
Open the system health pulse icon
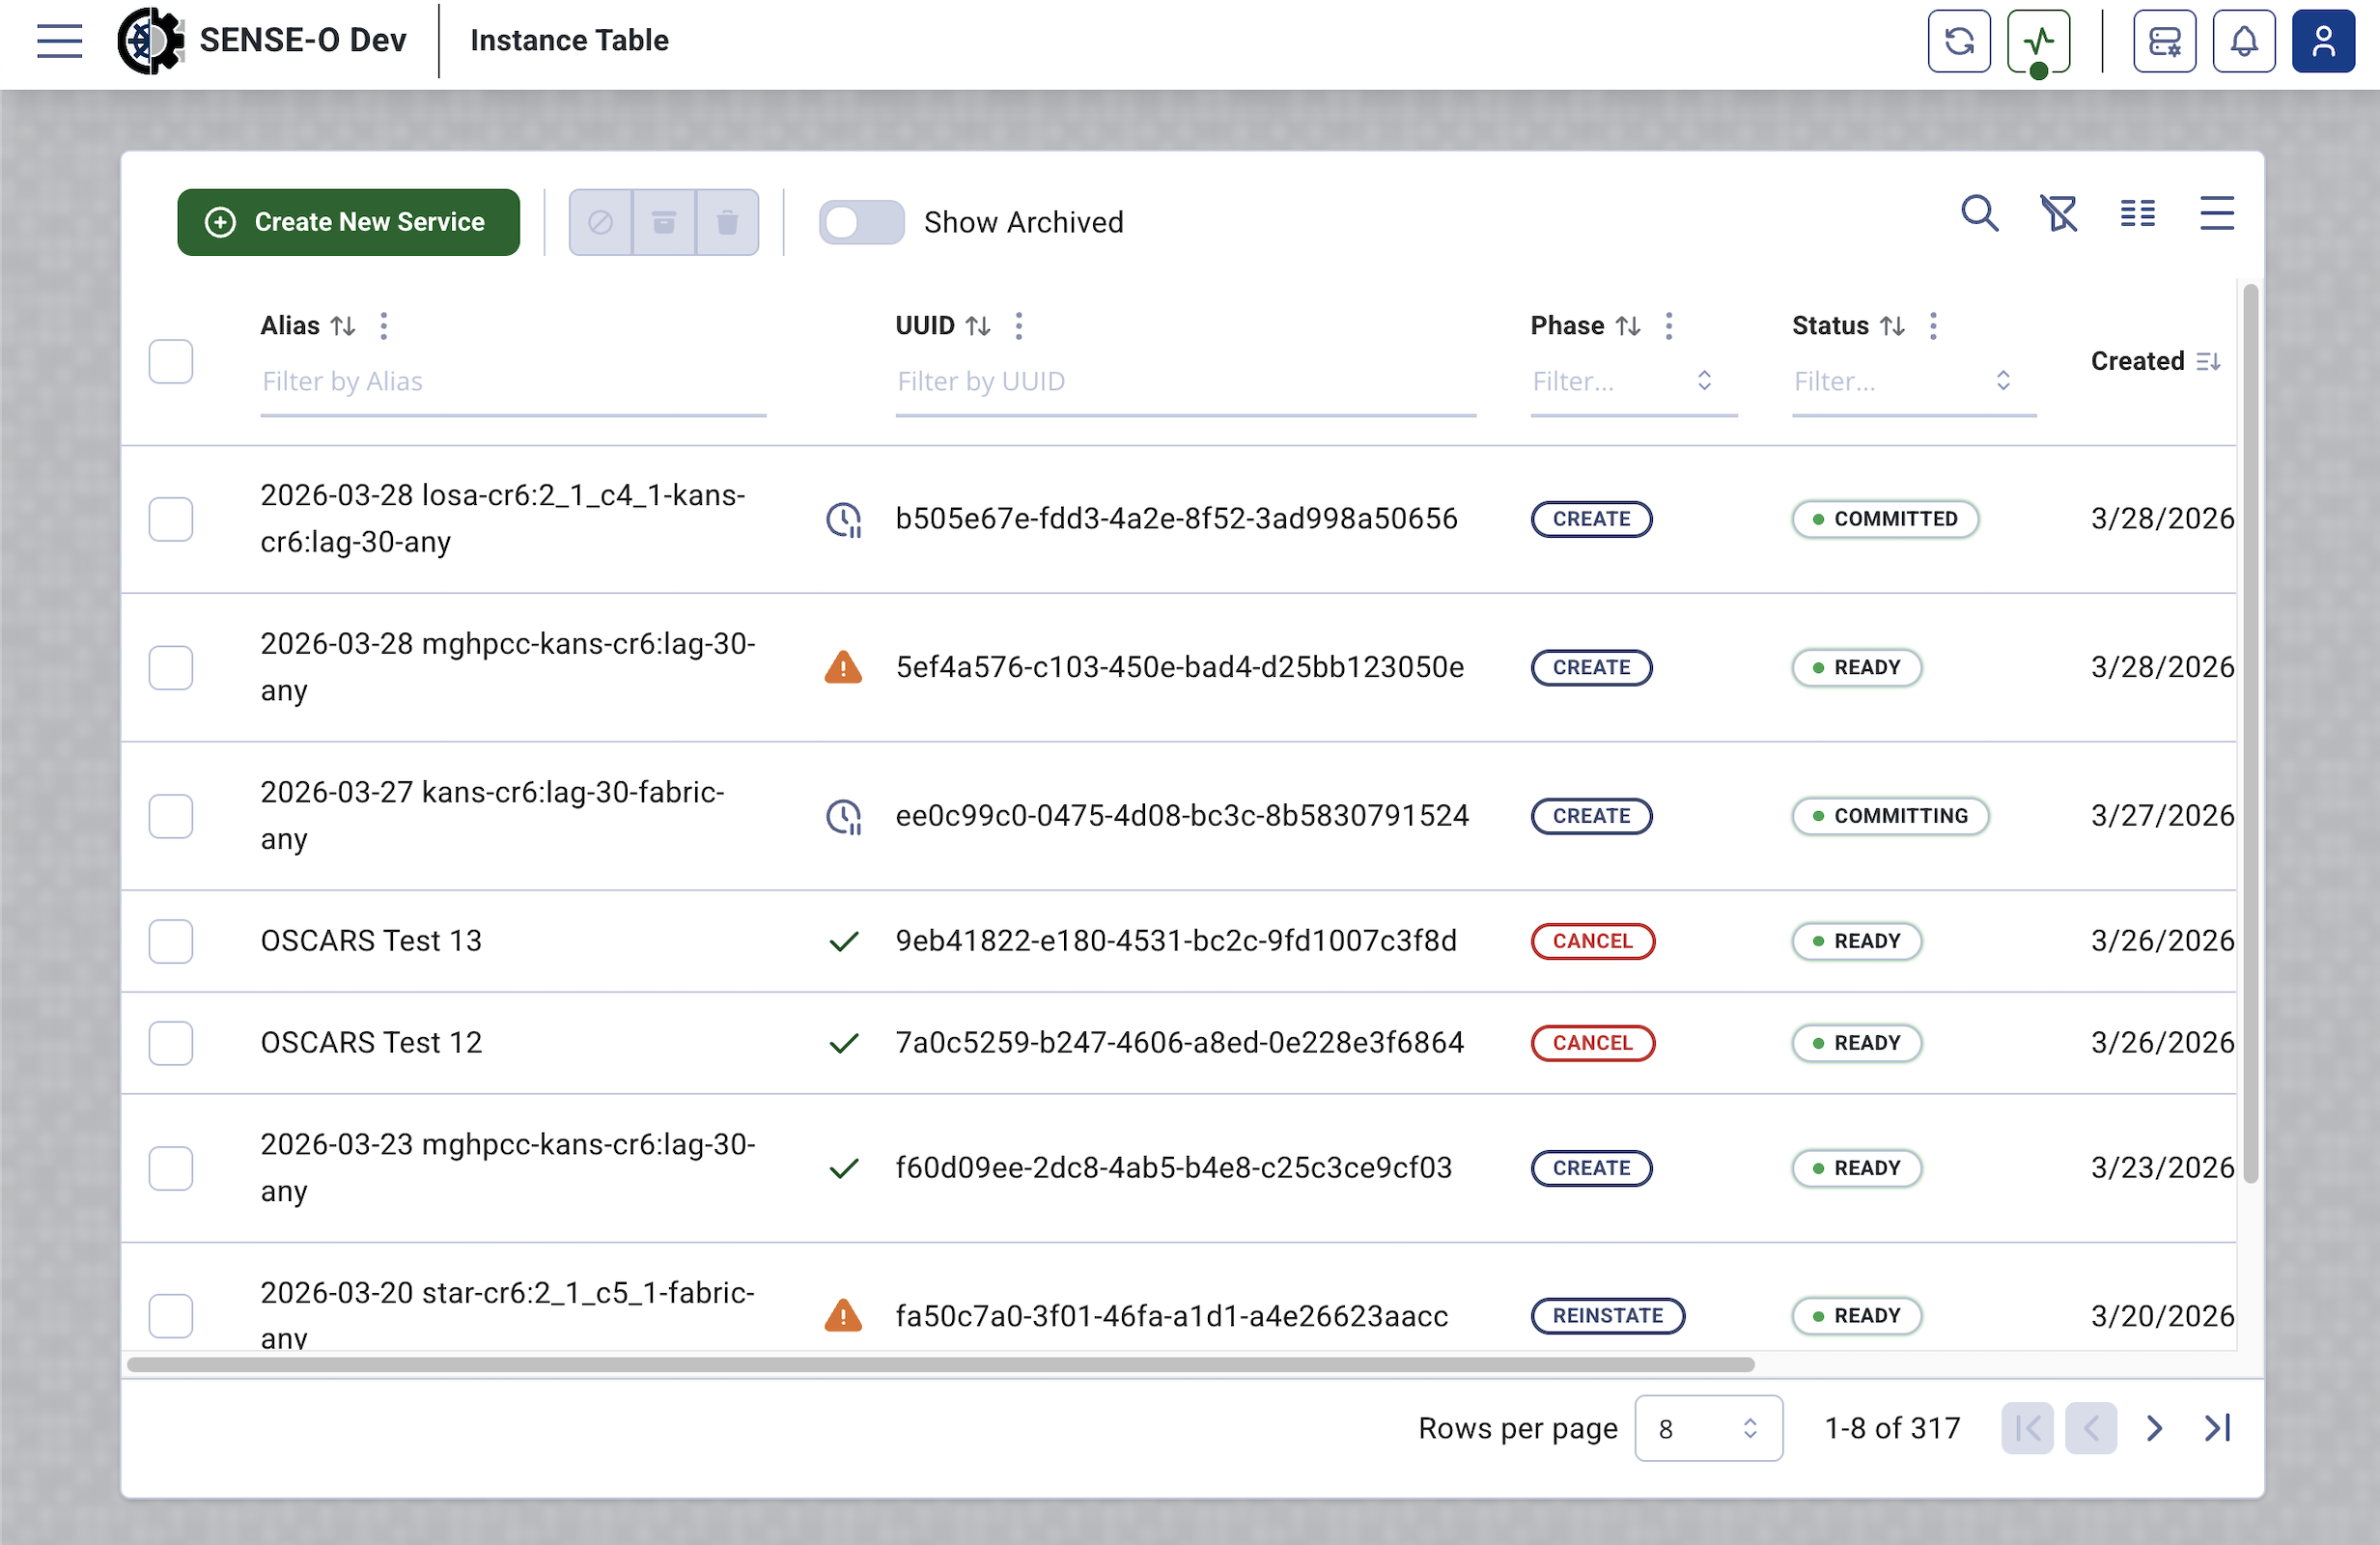2037,41
